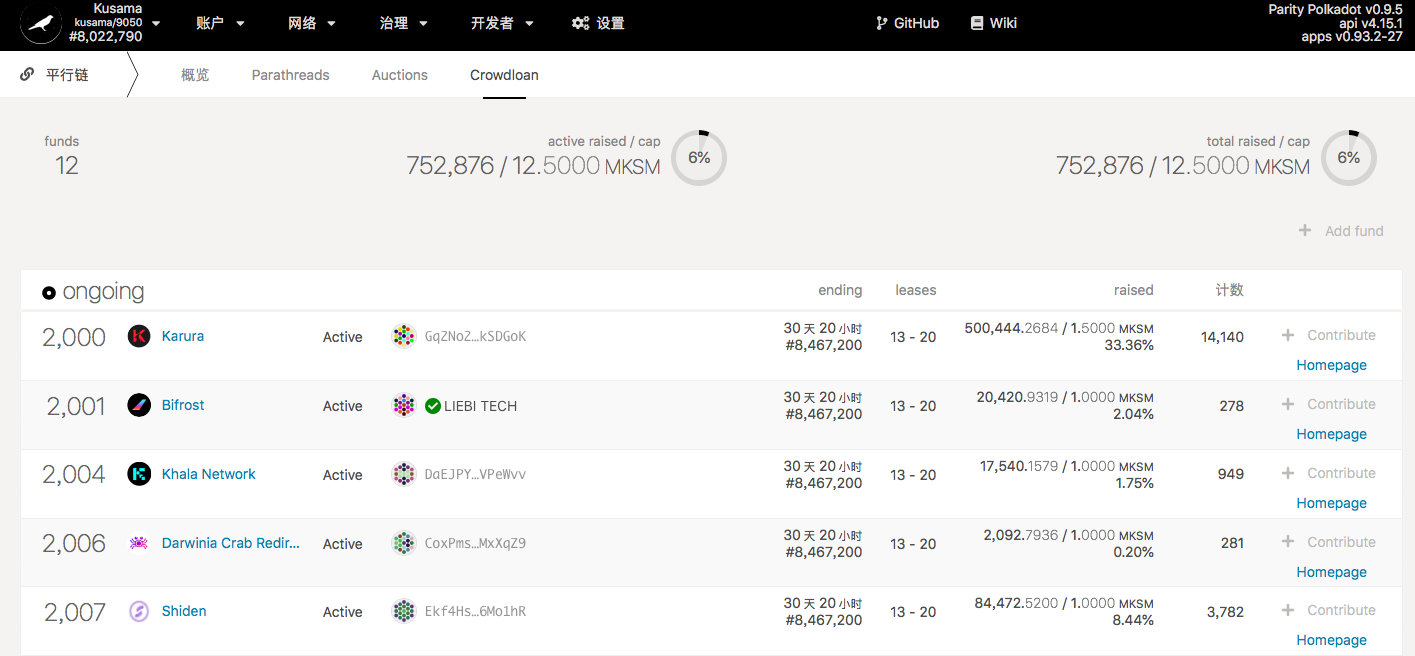
Task: Open the 开发者 dropdown menu
Action: pos(502,23)
